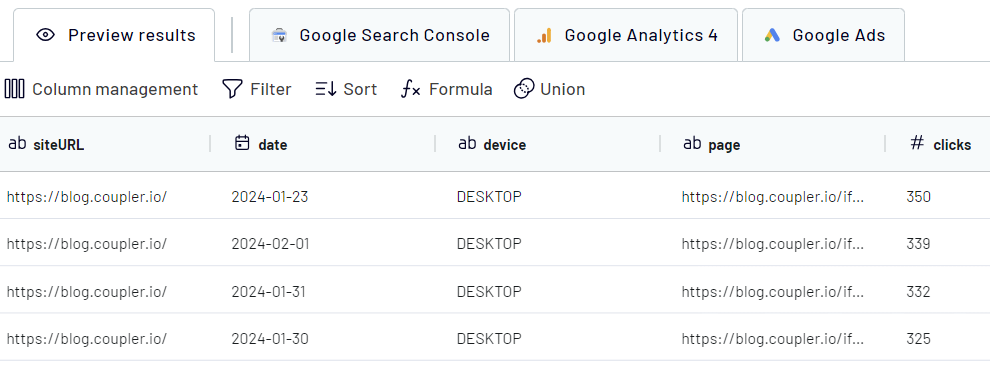Click the siteURL cell in the last row

pos(86,339)
